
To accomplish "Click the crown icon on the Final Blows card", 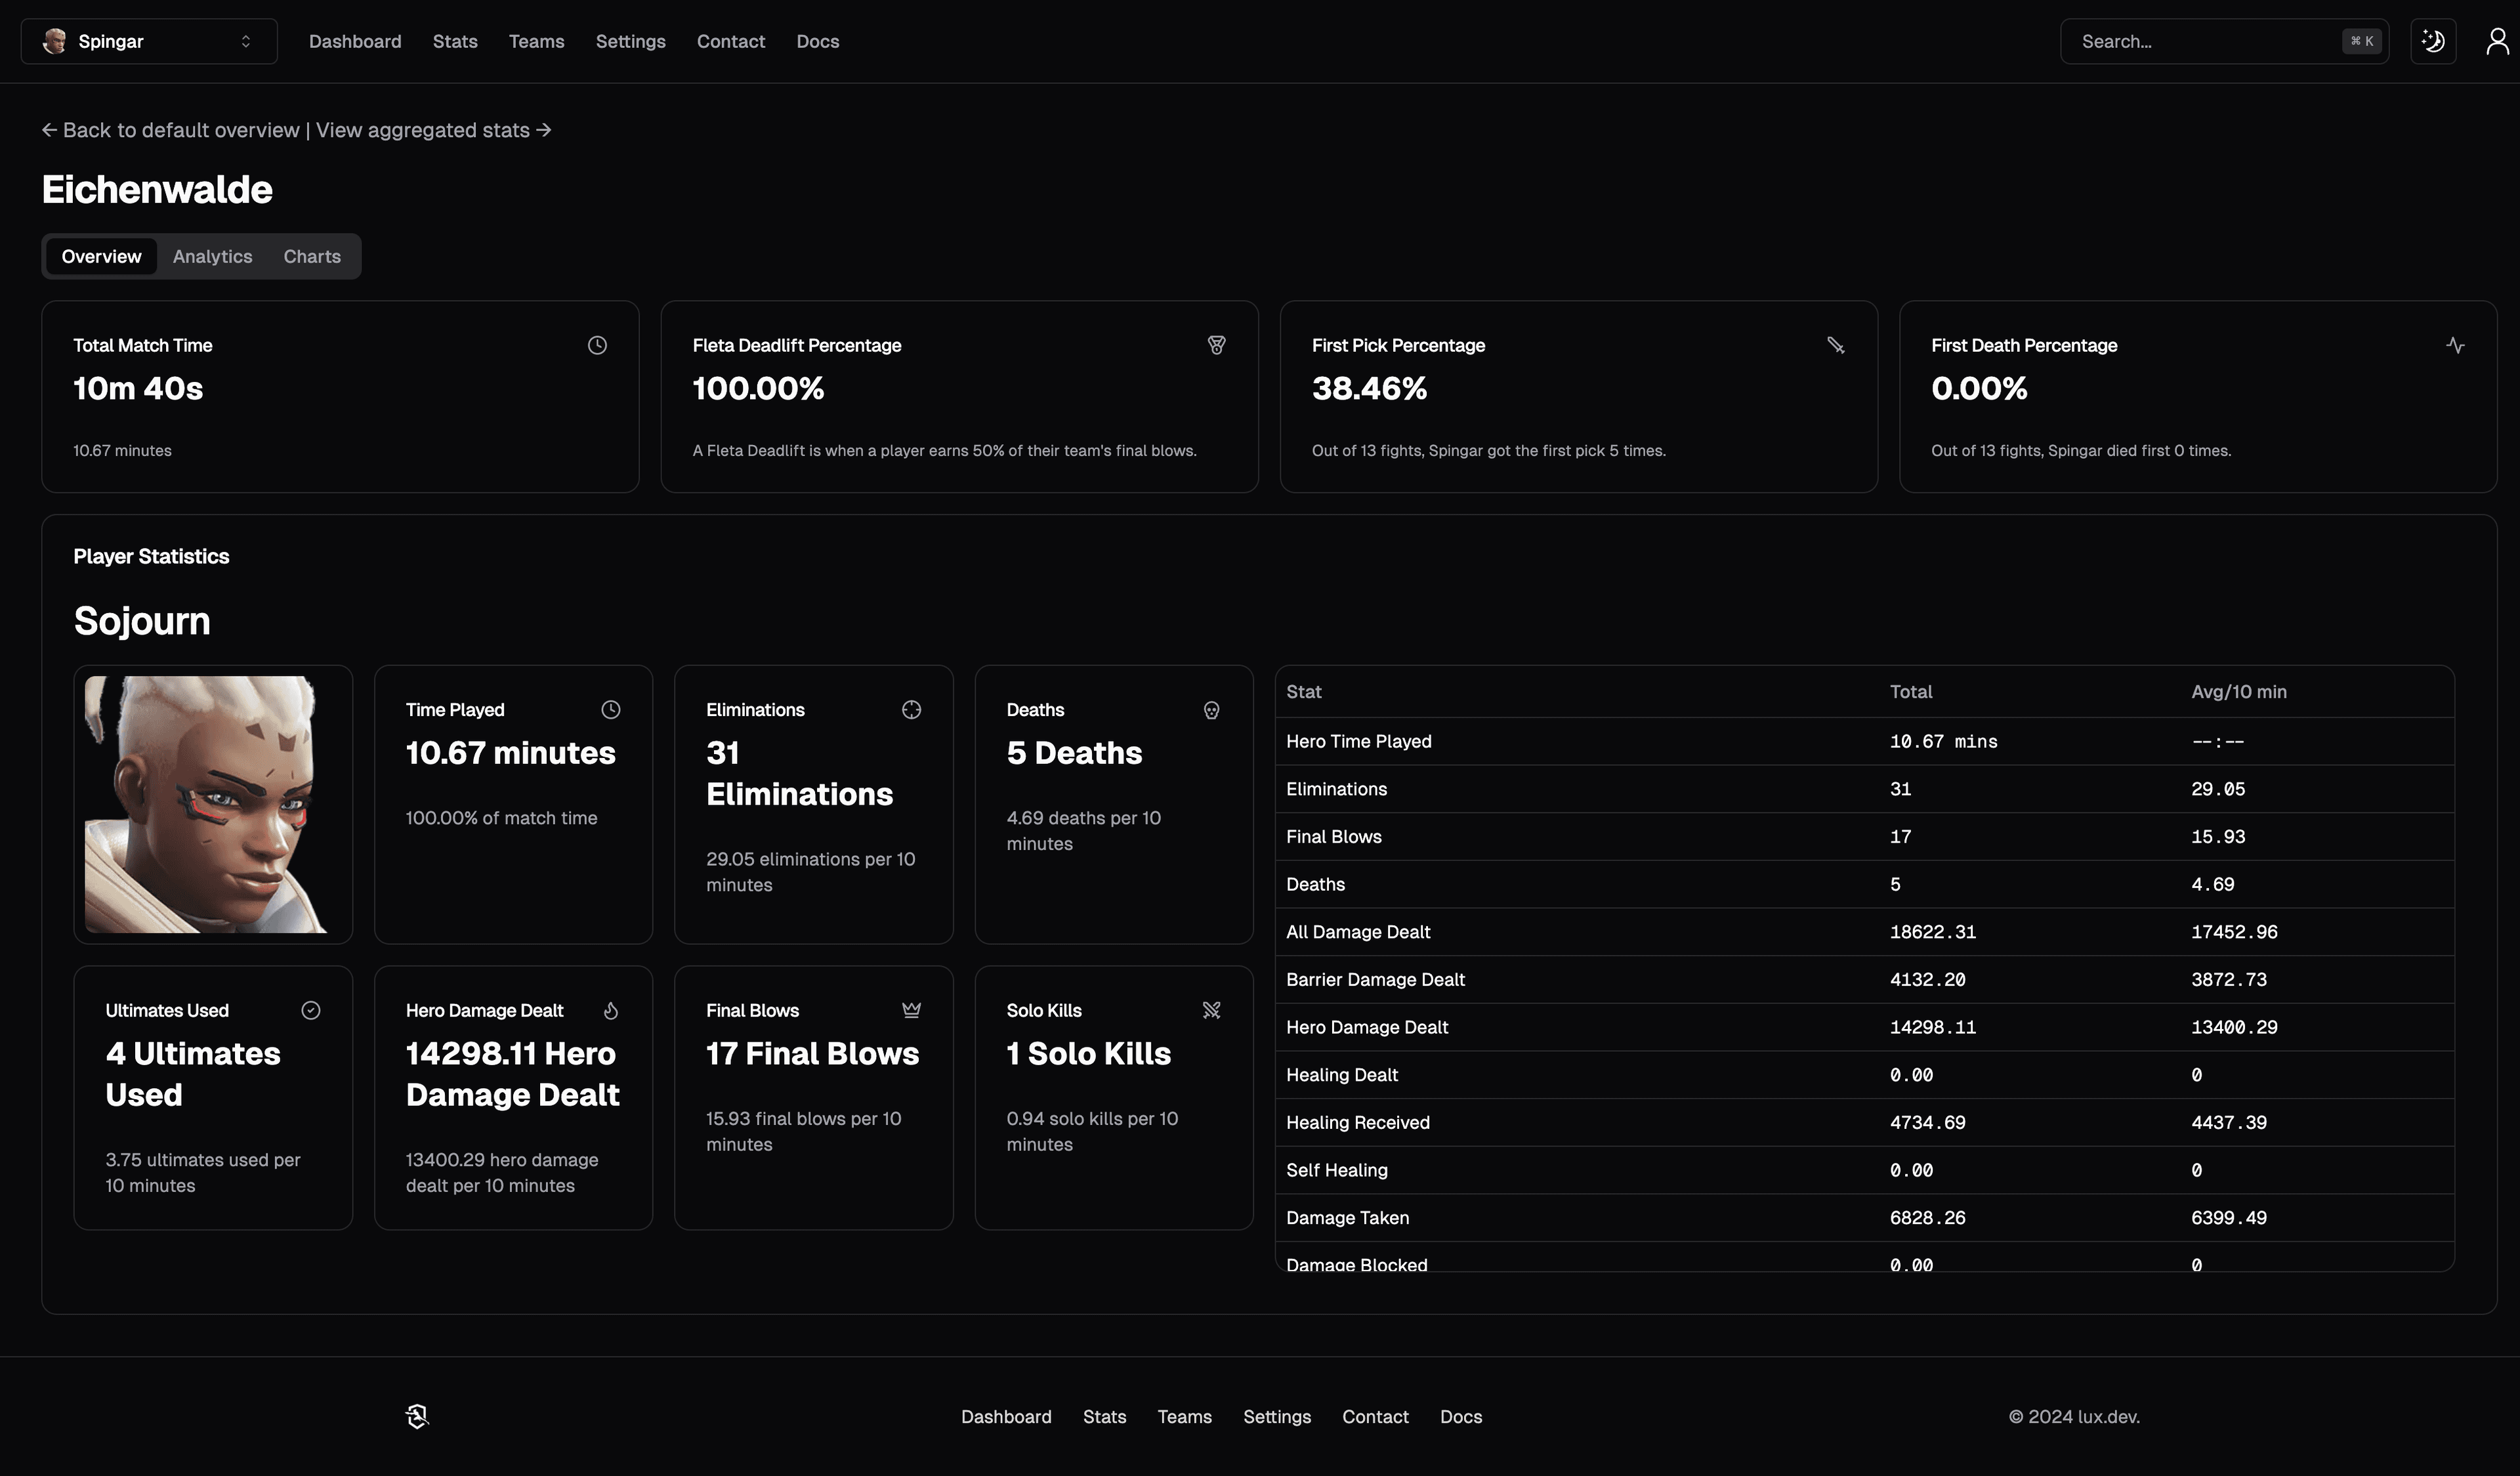I will pyautogui.click(x=911, y=1010).
